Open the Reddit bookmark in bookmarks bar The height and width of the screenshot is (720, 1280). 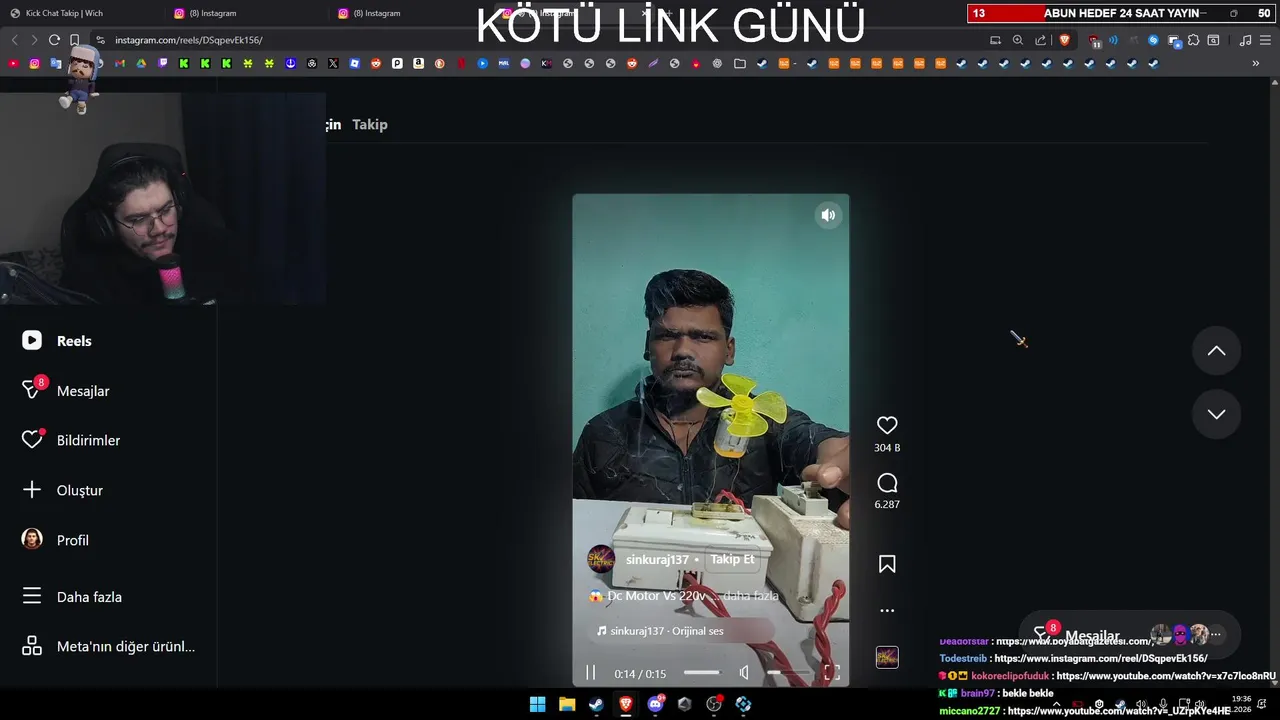(376, 63)
